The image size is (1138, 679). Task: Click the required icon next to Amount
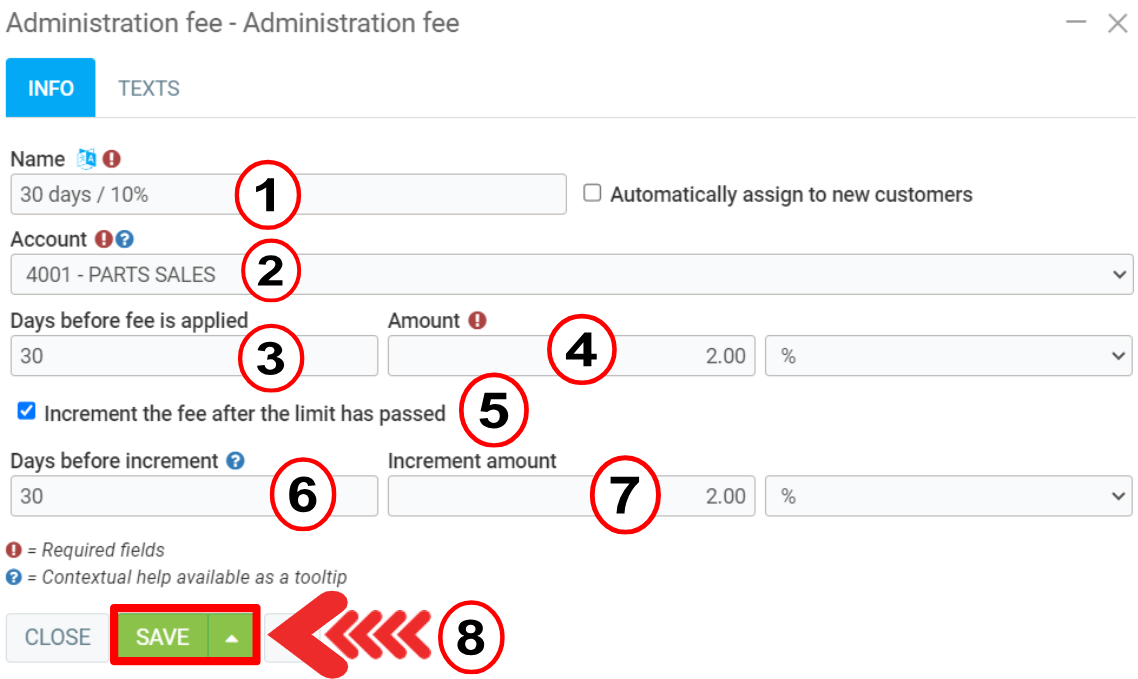(x=477, y=321)
